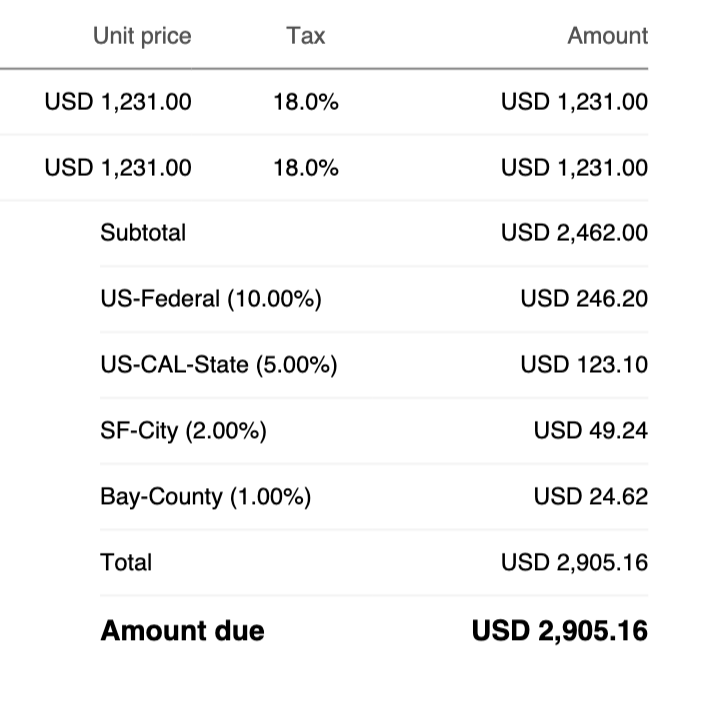This screenshot has height=702, width=726.
Task: Click the Unit price column header
Action: [x=142, y=36]
